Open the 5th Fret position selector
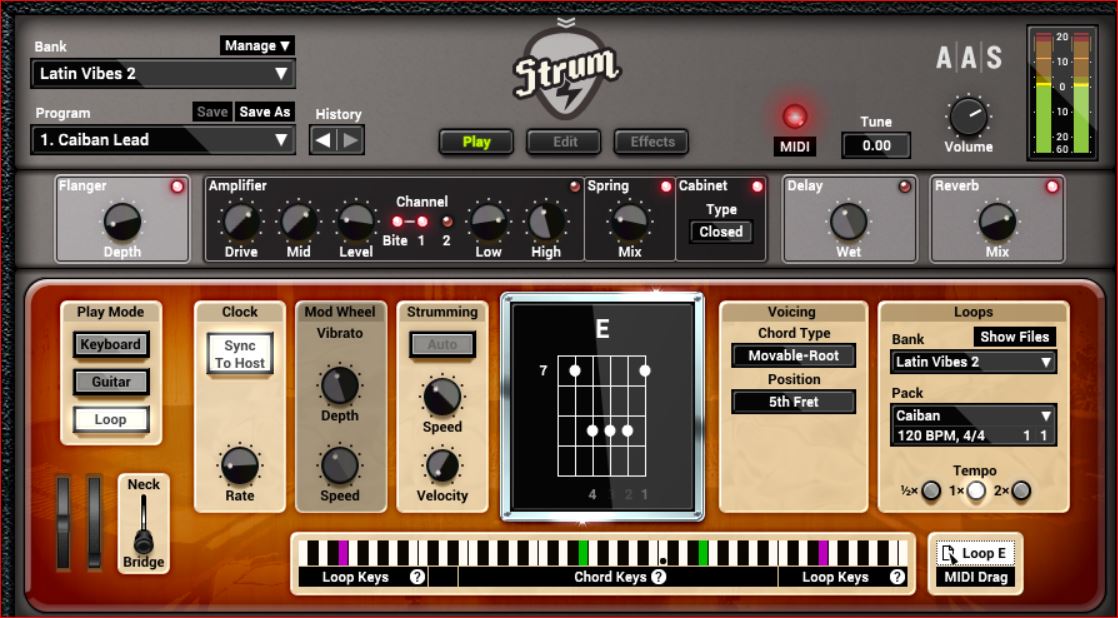This screenshot has width=1118, height=618. point(794,402)
